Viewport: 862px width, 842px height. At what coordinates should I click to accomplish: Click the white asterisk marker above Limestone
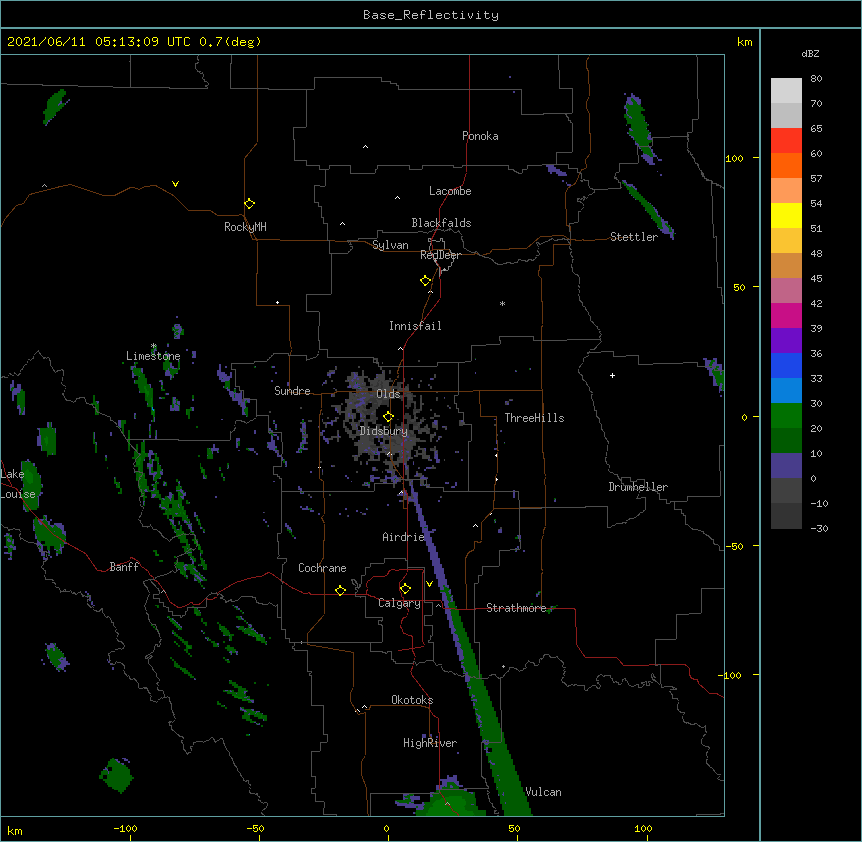(x=154, y=346)
